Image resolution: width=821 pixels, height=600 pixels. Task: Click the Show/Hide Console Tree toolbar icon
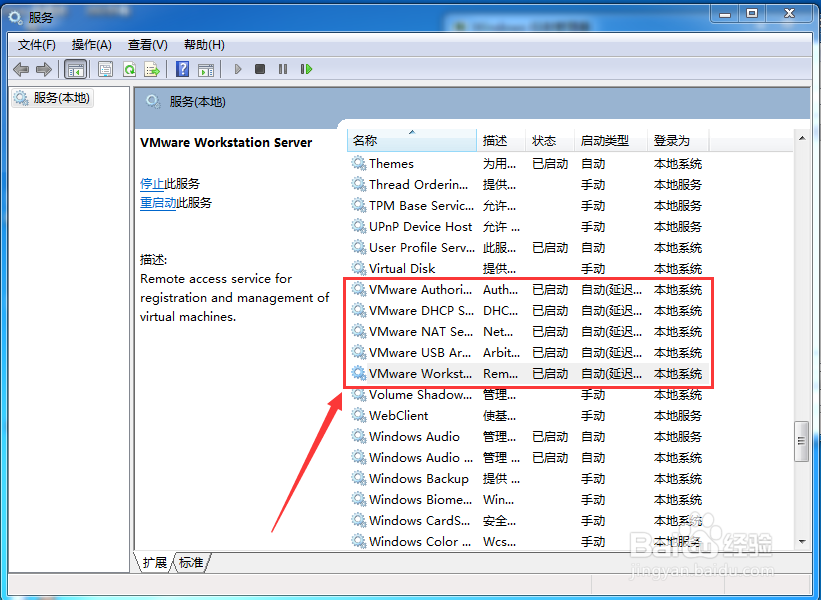[76, 69]
